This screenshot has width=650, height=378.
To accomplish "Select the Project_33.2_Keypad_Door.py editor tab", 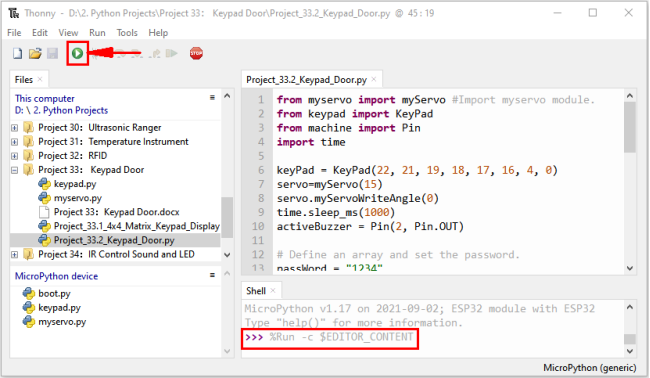I will pos(306,80).
